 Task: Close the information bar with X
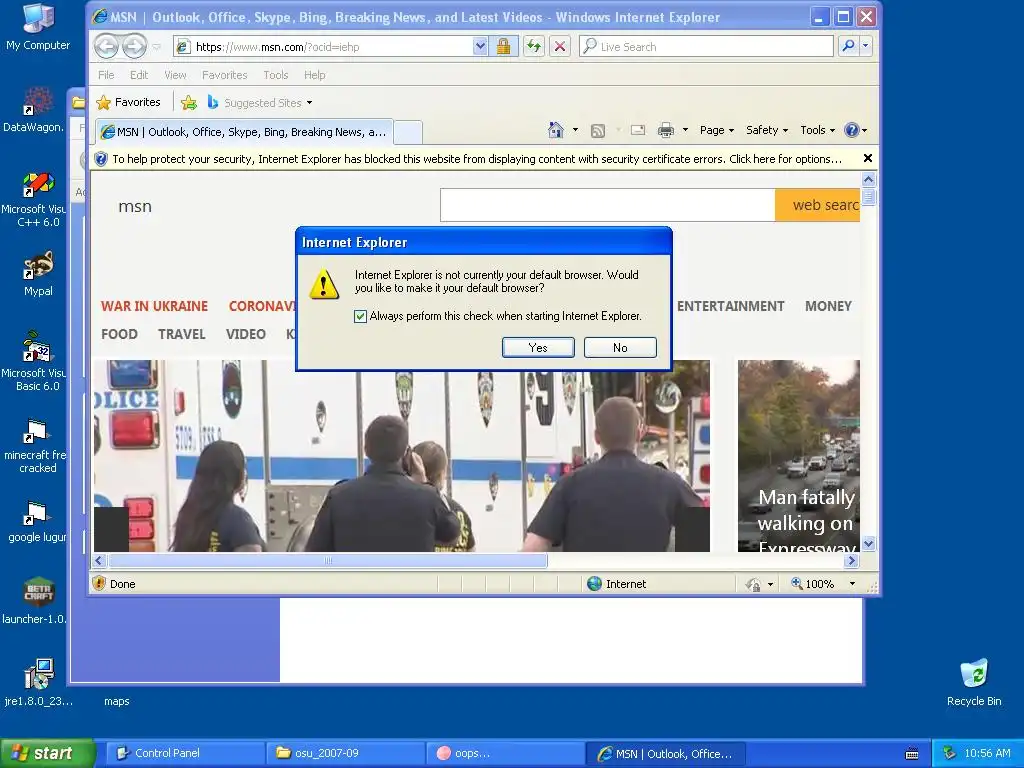[x=868, y=158]
